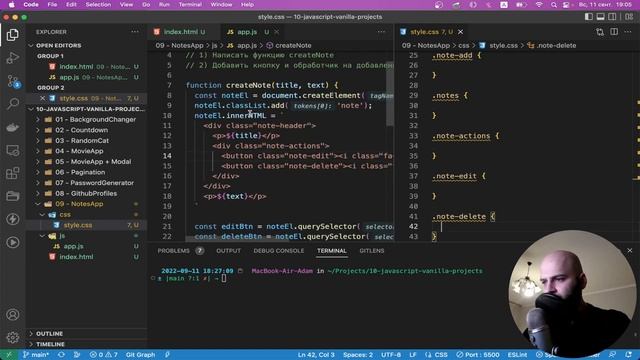Open the Go menu
Image resolution: width=640 pixels, height=360 pixels.
[x=146, y=4]
